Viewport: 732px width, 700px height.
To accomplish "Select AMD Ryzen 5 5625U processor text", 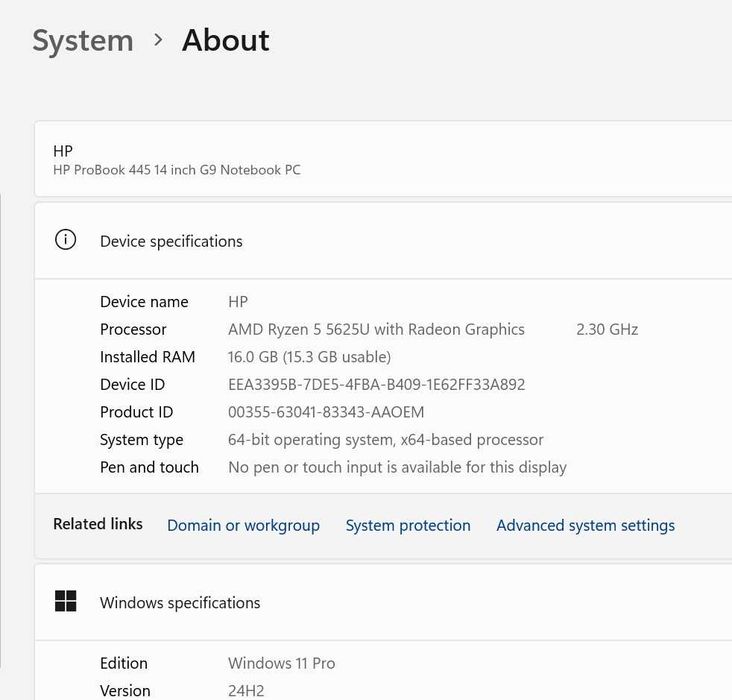I will click(376, 329).
